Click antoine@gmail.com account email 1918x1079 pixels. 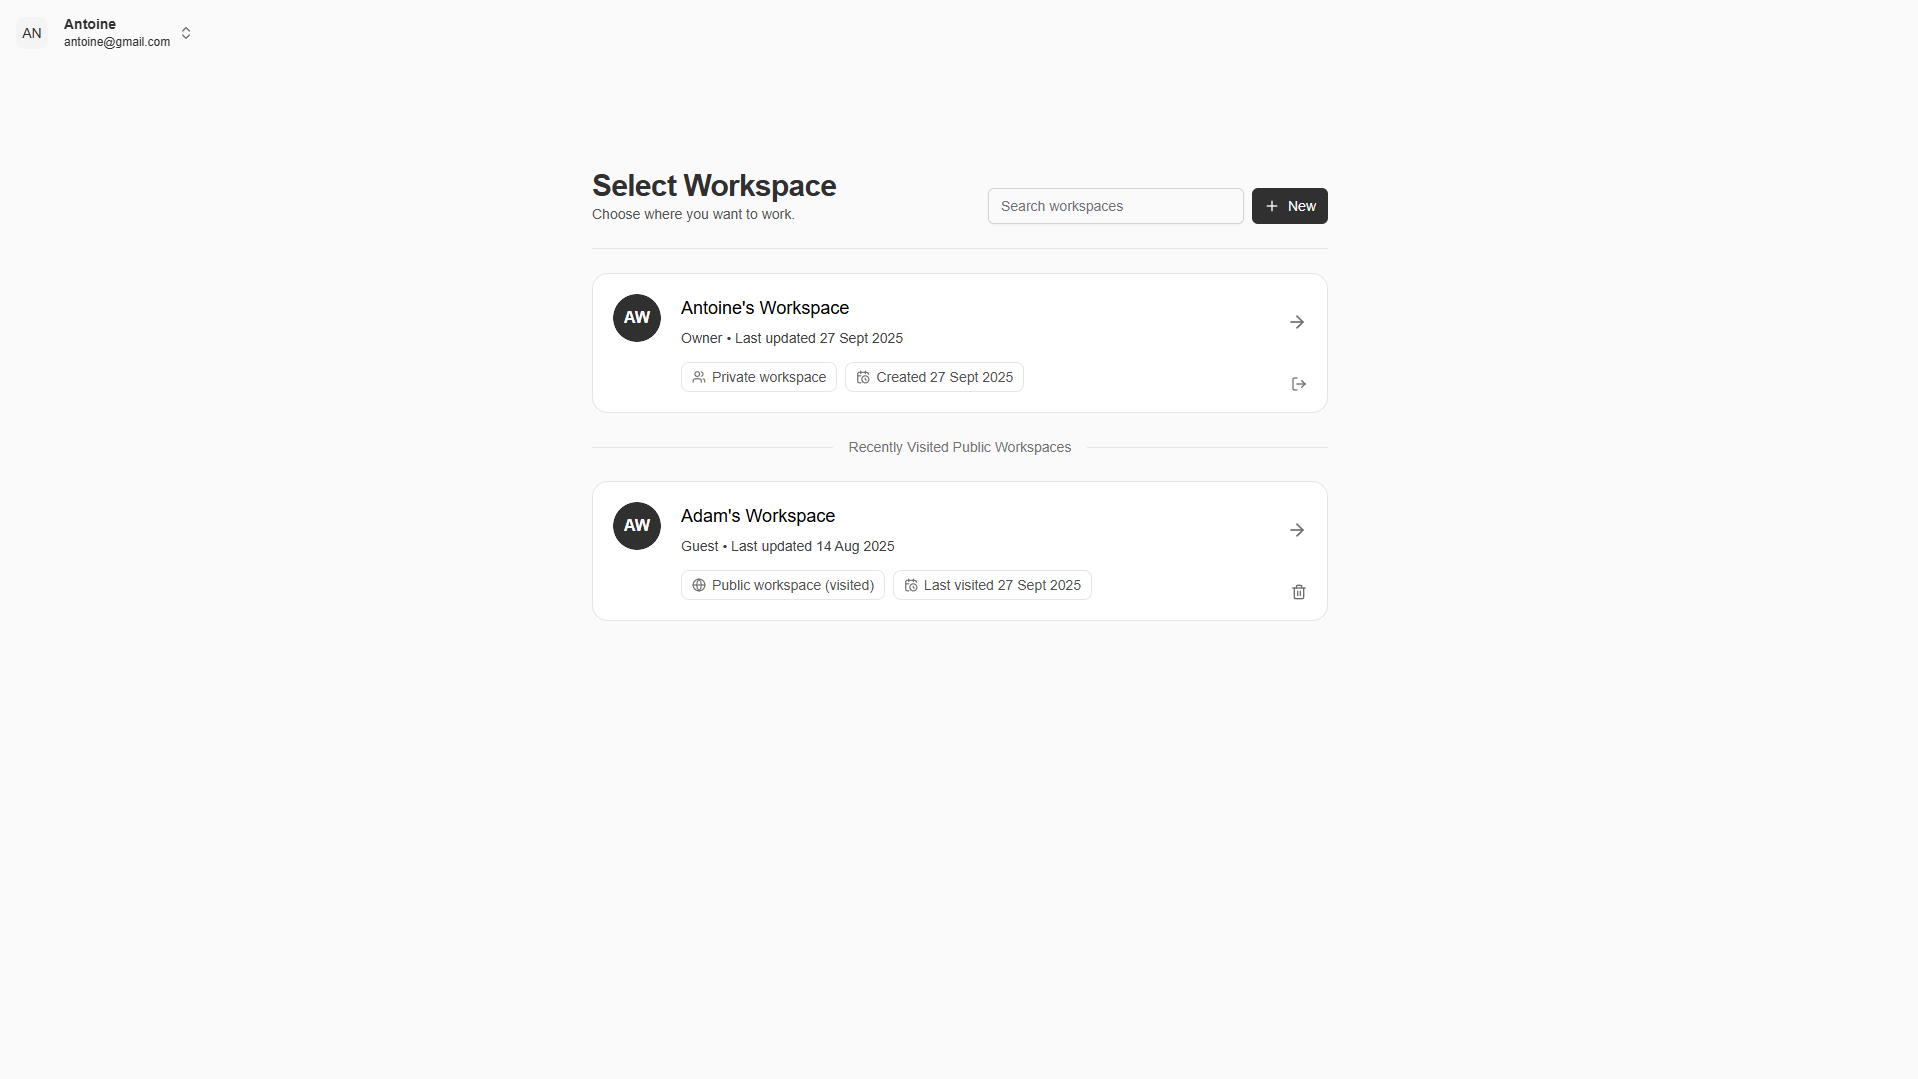117,42
